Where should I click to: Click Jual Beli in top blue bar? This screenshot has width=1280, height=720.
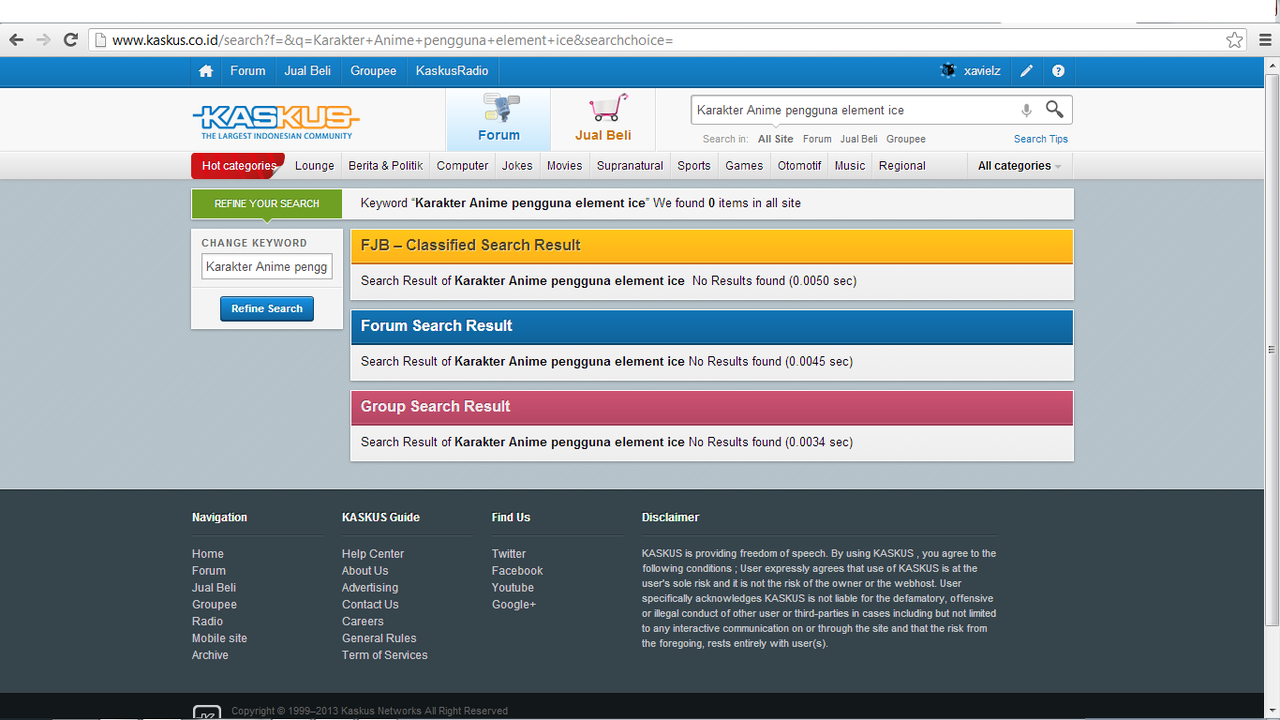click(308, 71)
